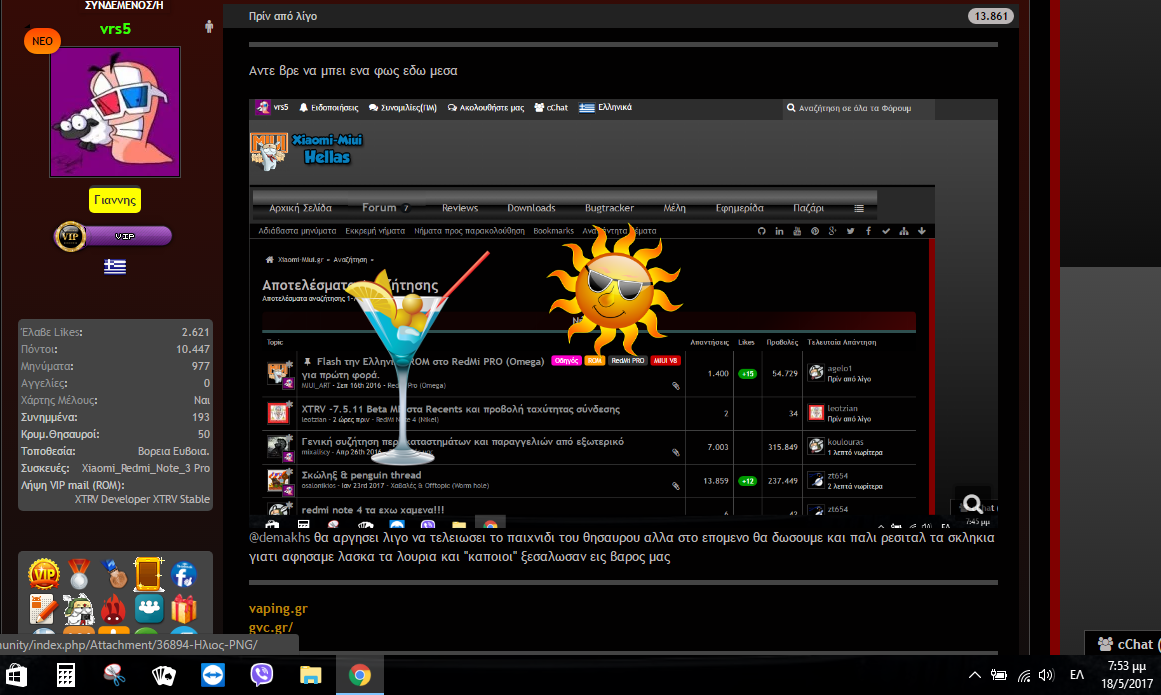Click the vrs5 avatar picture

[x=115, y=112]
